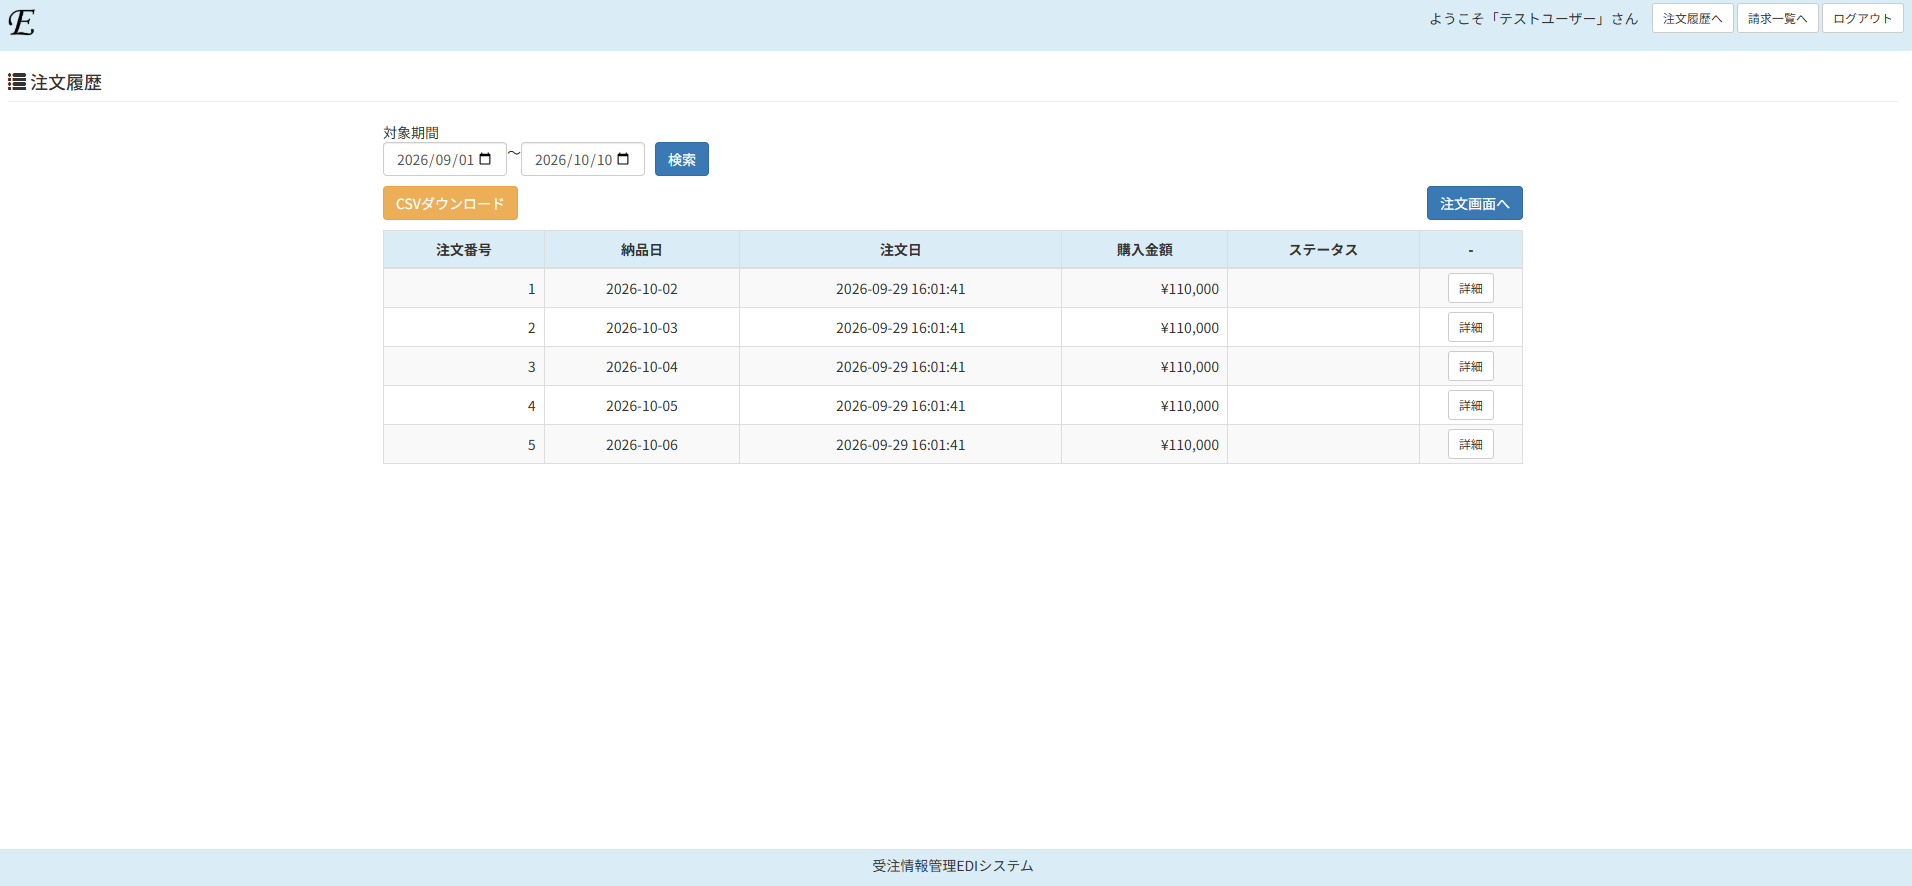Click the 注文日 column header
This screenshot has height=886, width=1912.
pyautogui.click(x=900, y=250)
